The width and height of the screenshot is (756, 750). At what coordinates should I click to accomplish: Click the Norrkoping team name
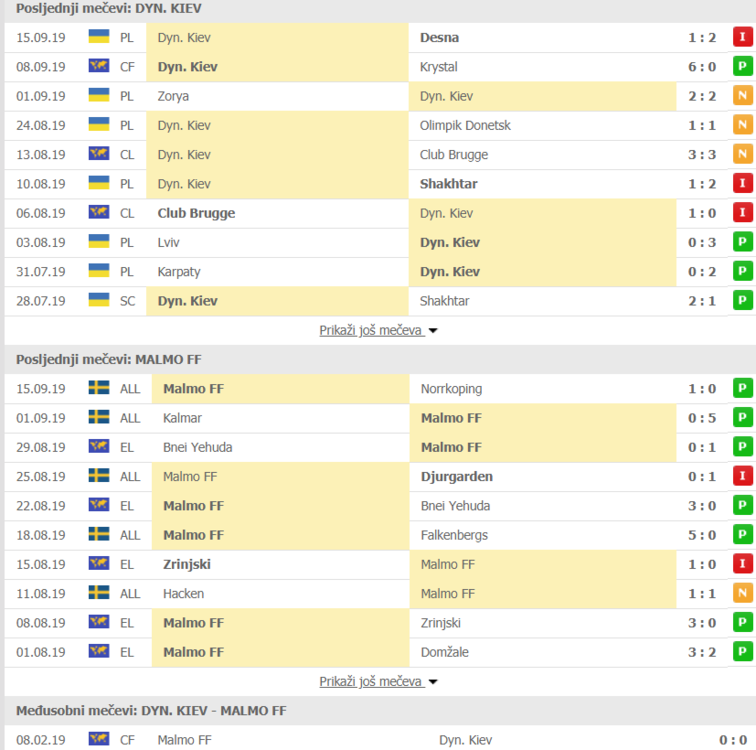click(451, 389)
